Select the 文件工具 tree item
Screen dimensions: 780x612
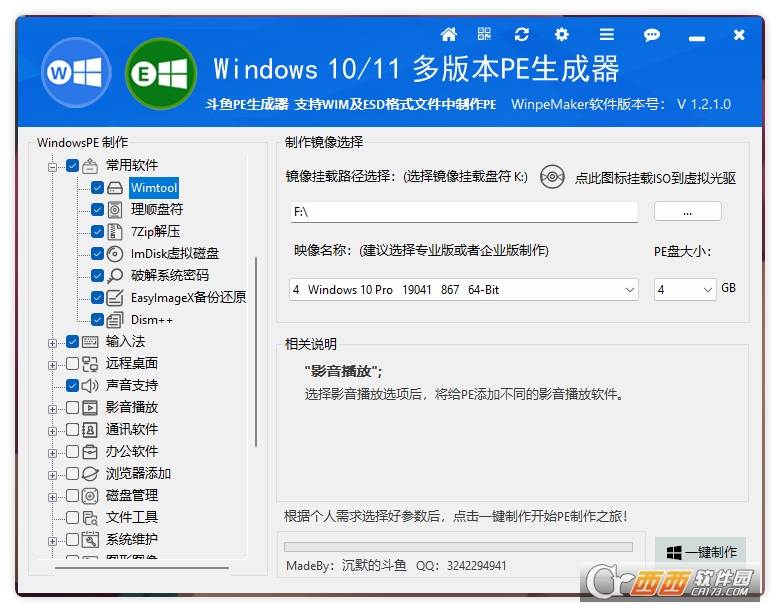[131, 518]
